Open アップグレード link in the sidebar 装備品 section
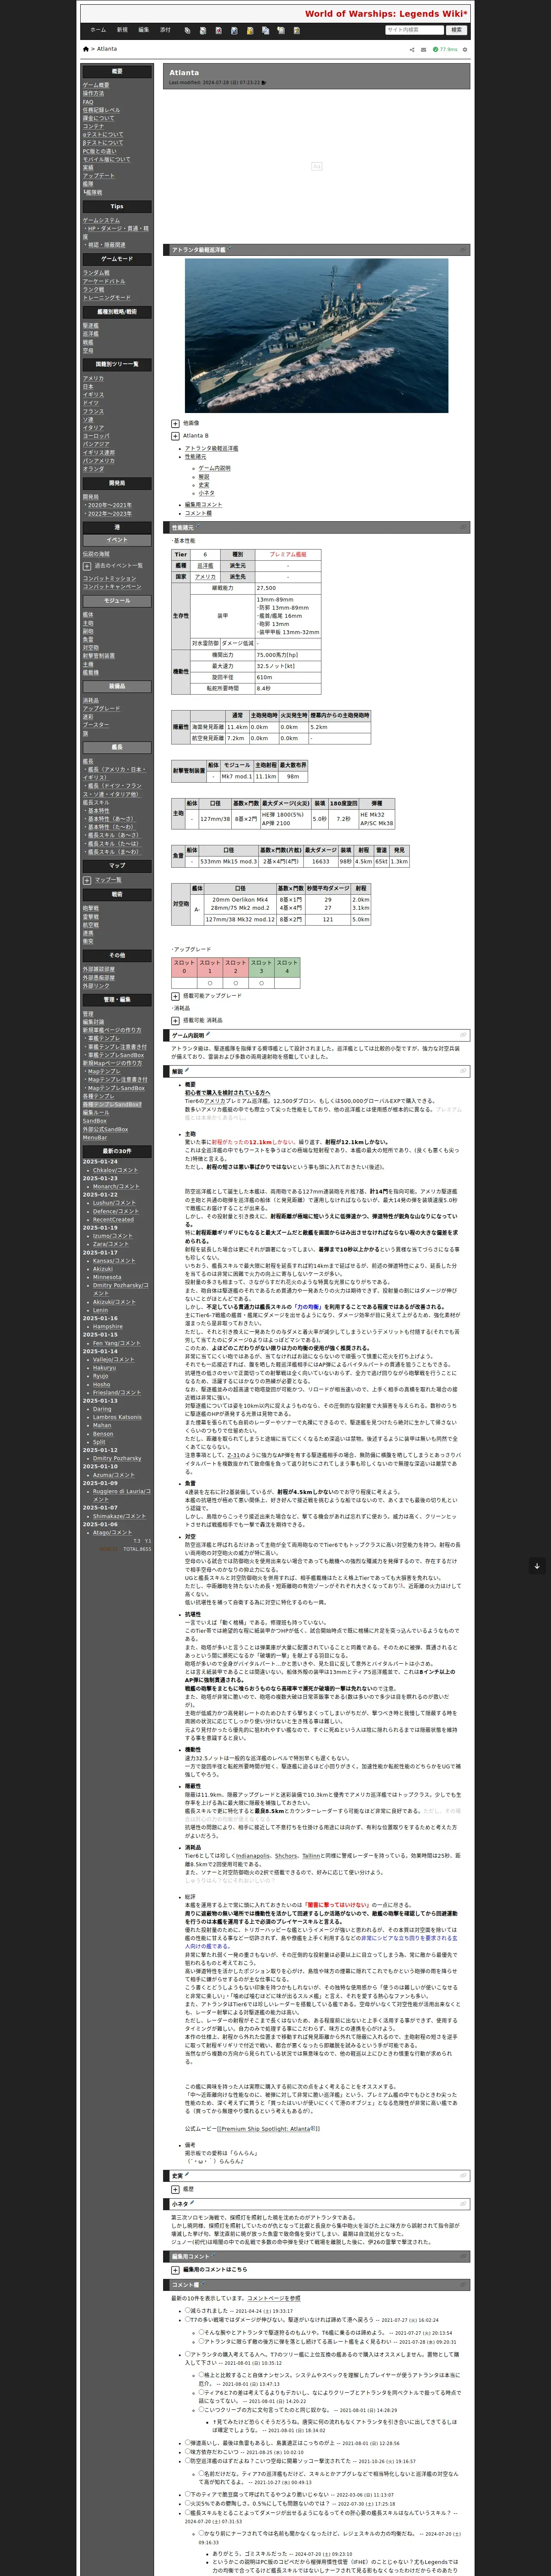Viewport: 551px width, 2576px height. click(x=101, y=709)
